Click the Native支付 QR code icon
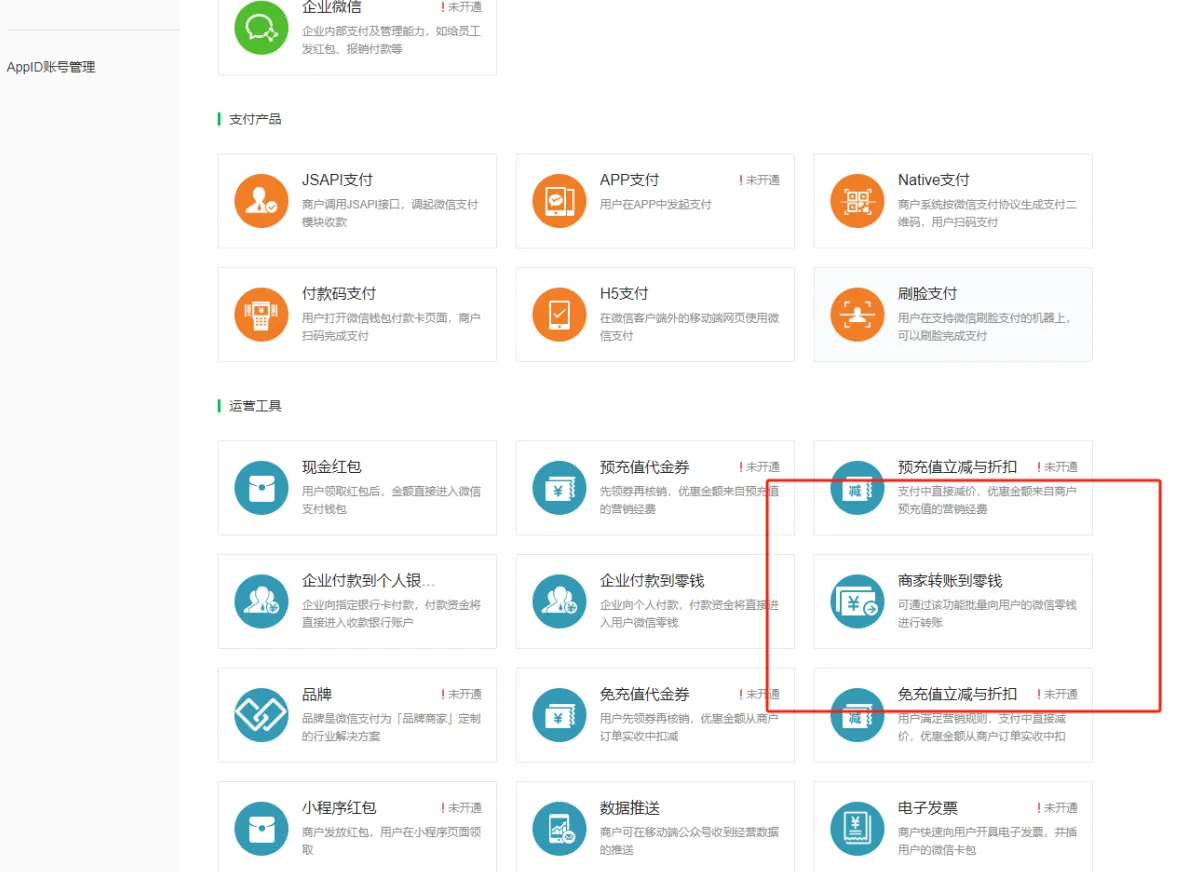The image size is (1192, 872). [857, 201]
